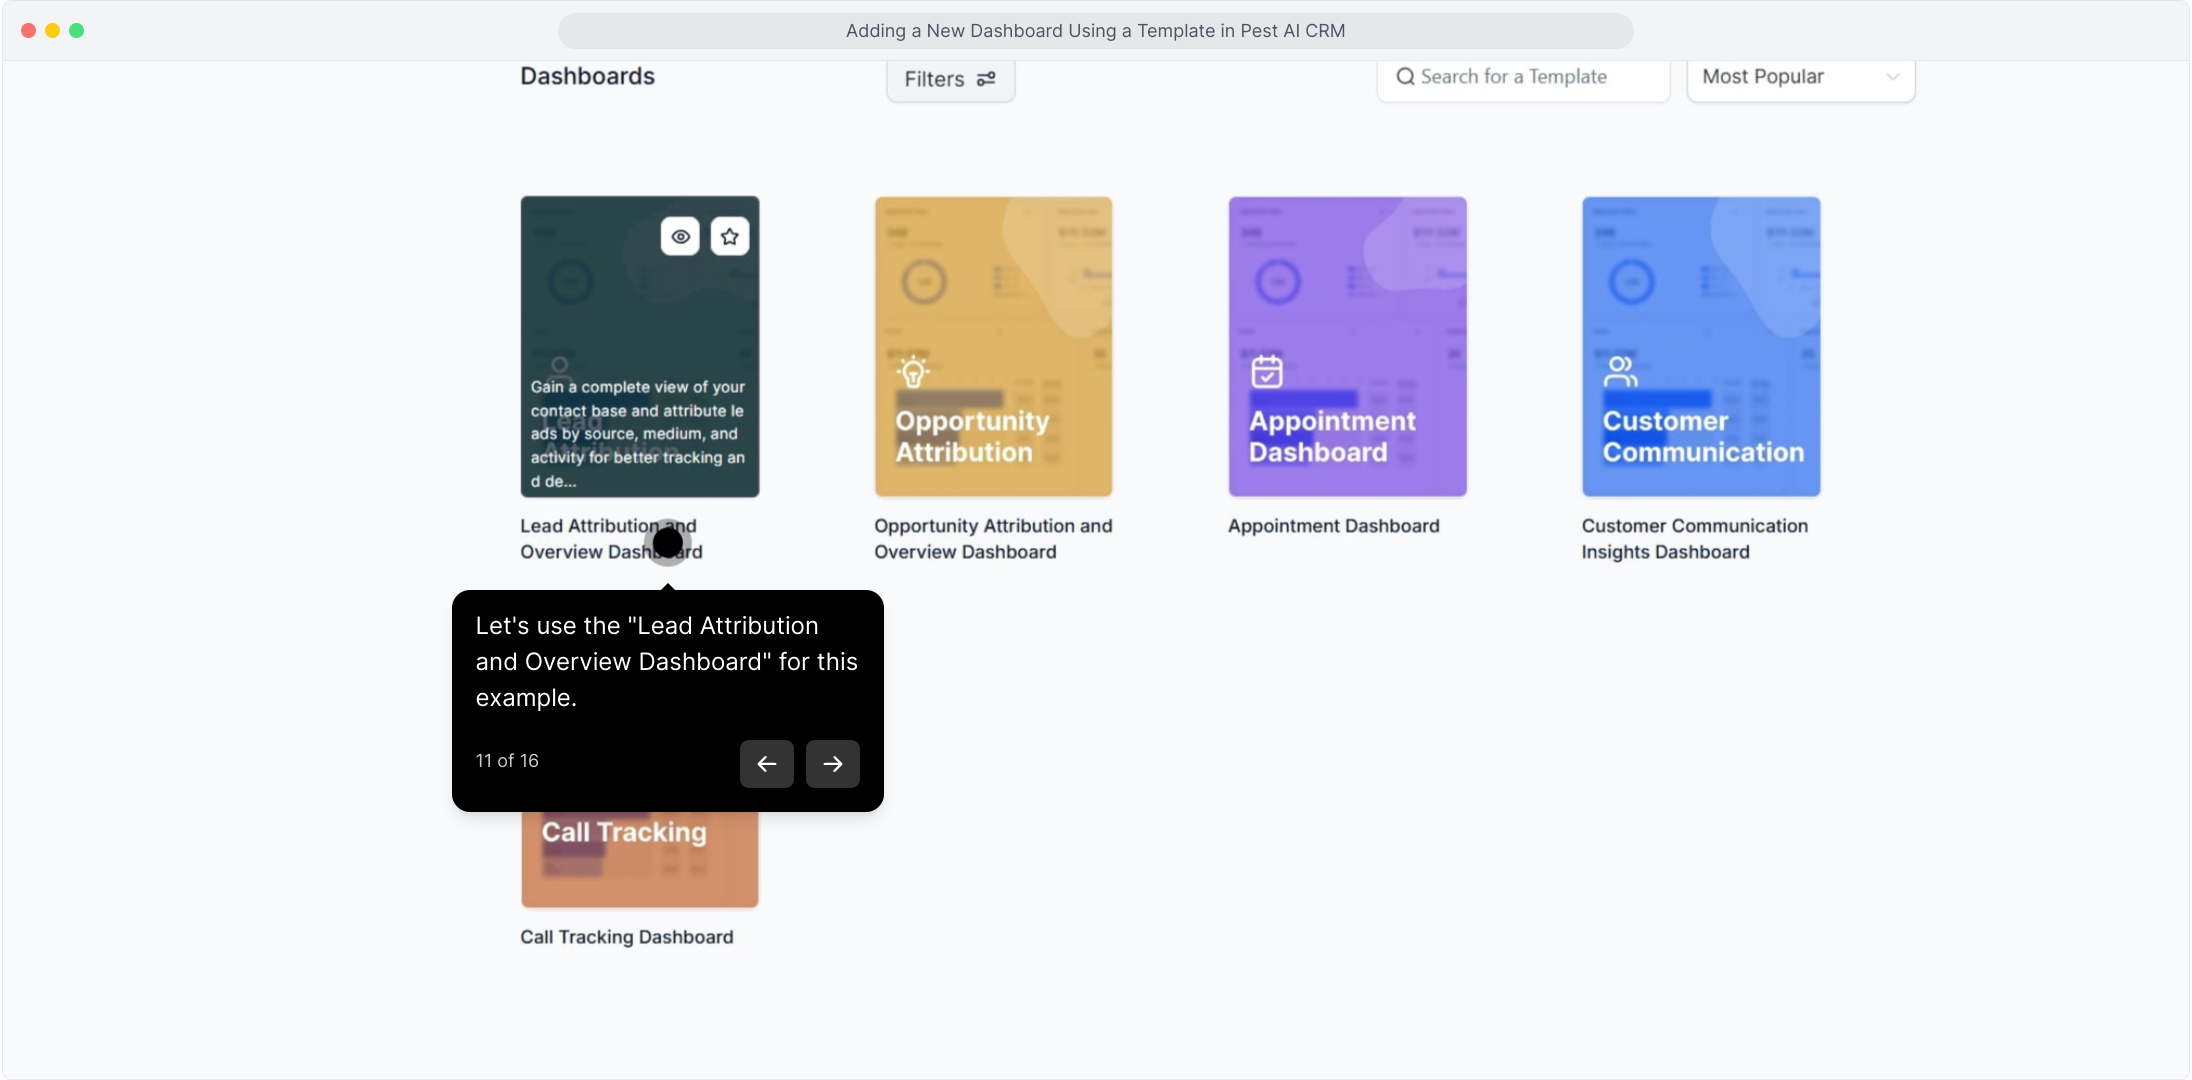This screenshot has width=2192, height=1080.
Task: Click the lightbulb icon on Opportunity Attribution card
Action: tap(913, 371)
